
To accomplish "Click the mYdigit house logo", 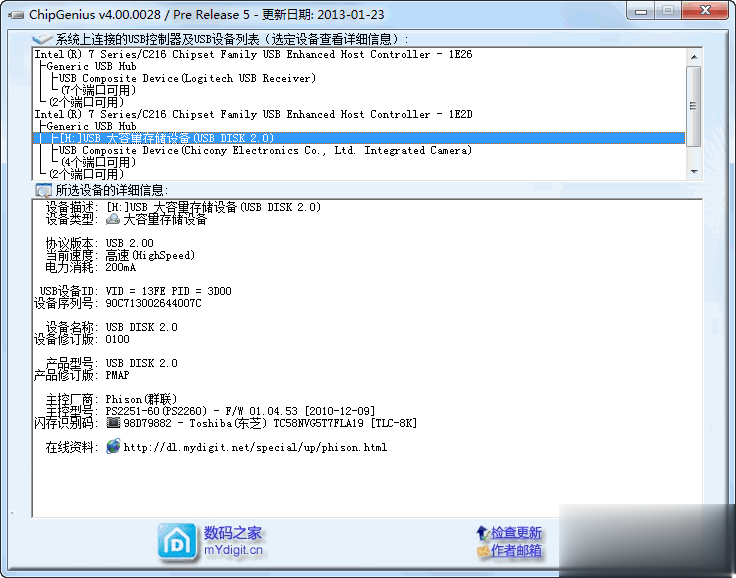I will point(177,542).
